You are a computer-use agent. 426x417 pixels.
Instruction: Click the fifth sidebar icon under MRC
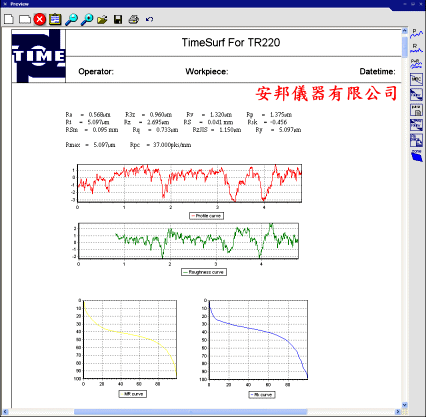pos(416,95)
